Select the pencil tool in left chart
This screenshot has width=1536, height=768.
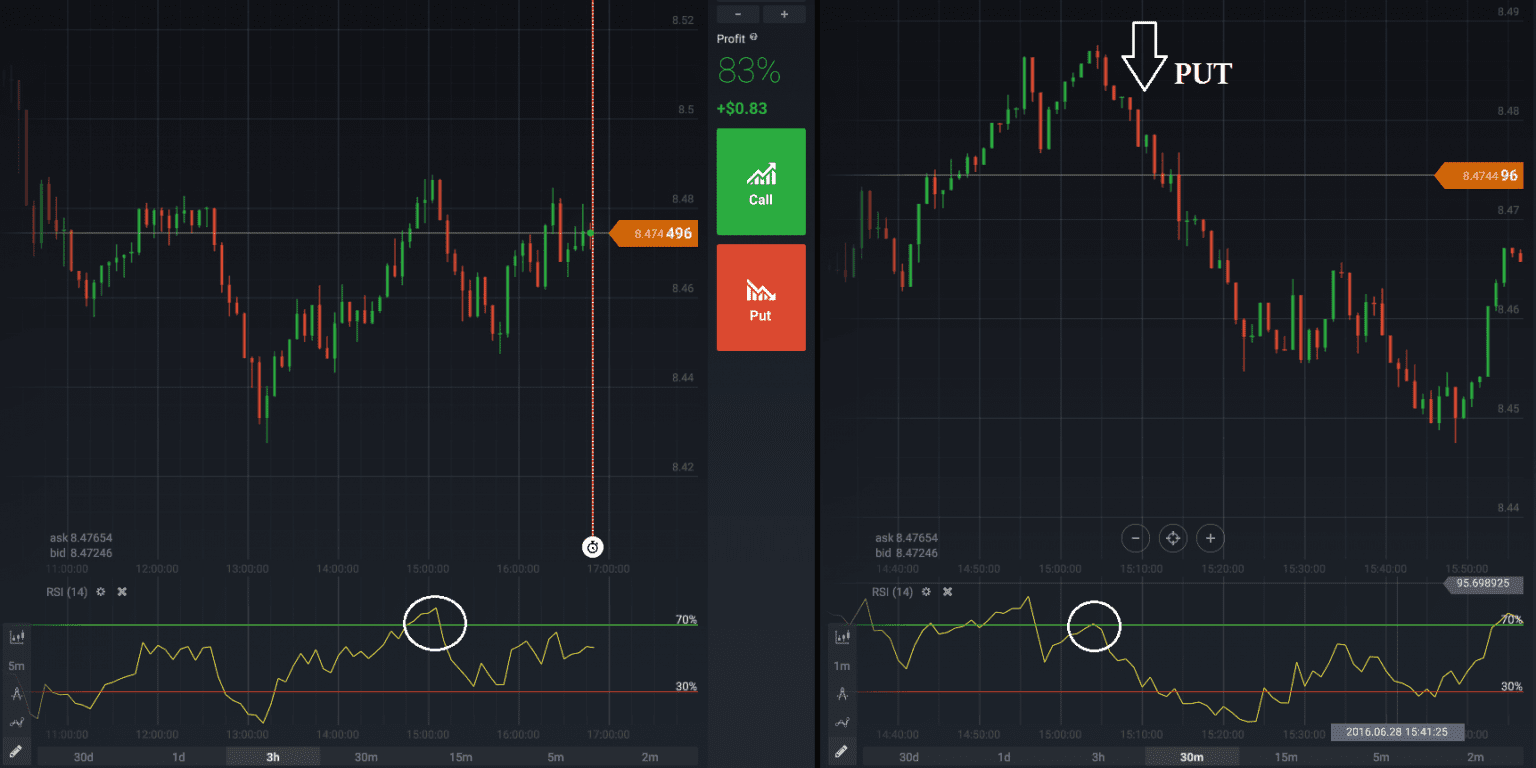[15, 750]
